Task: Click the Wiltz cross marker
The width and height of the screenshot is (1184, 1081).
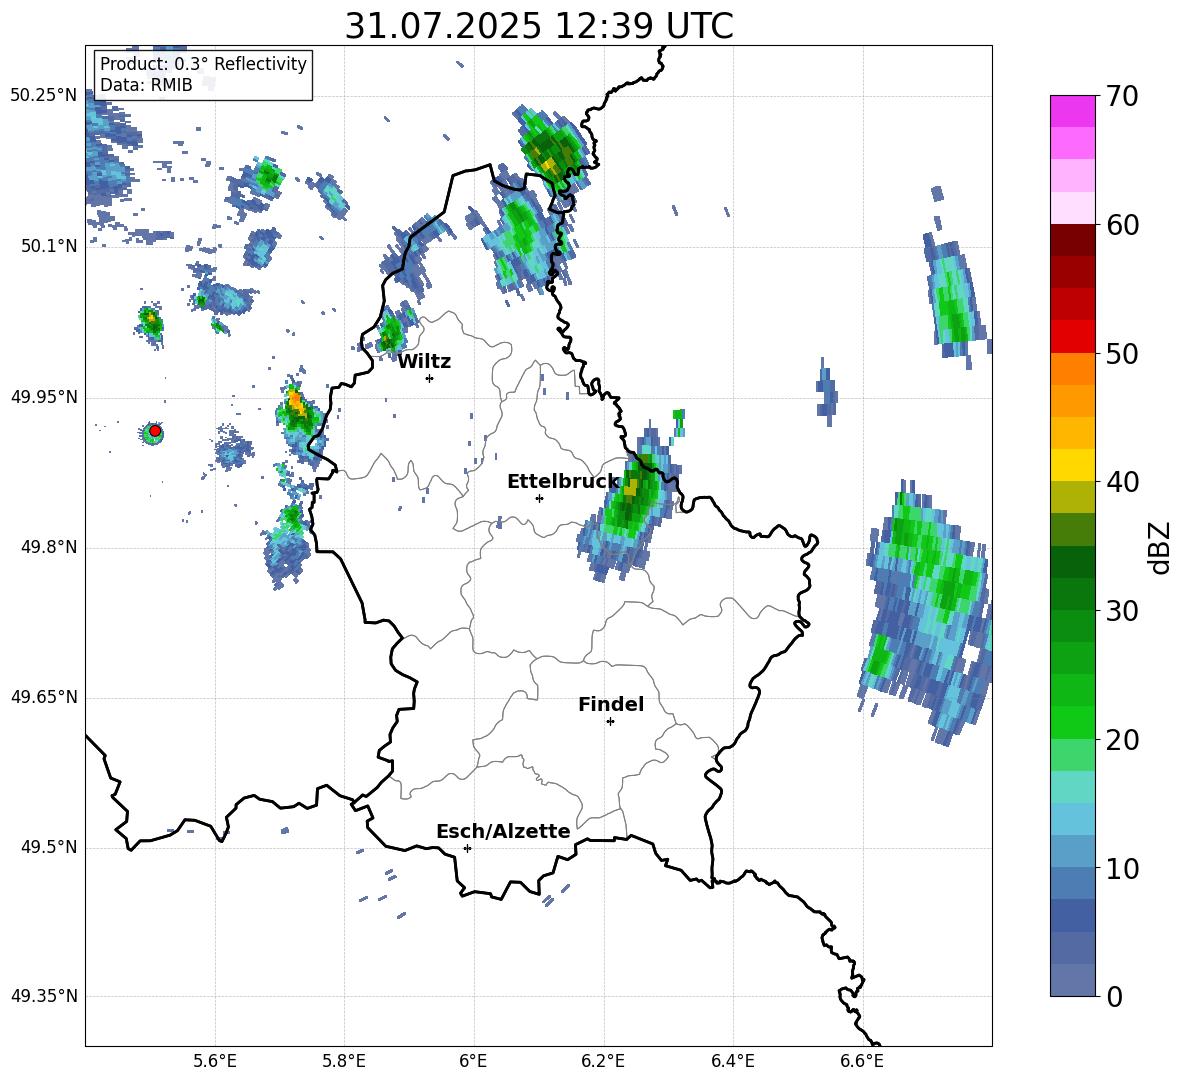Action: click(x=430, y=378)
